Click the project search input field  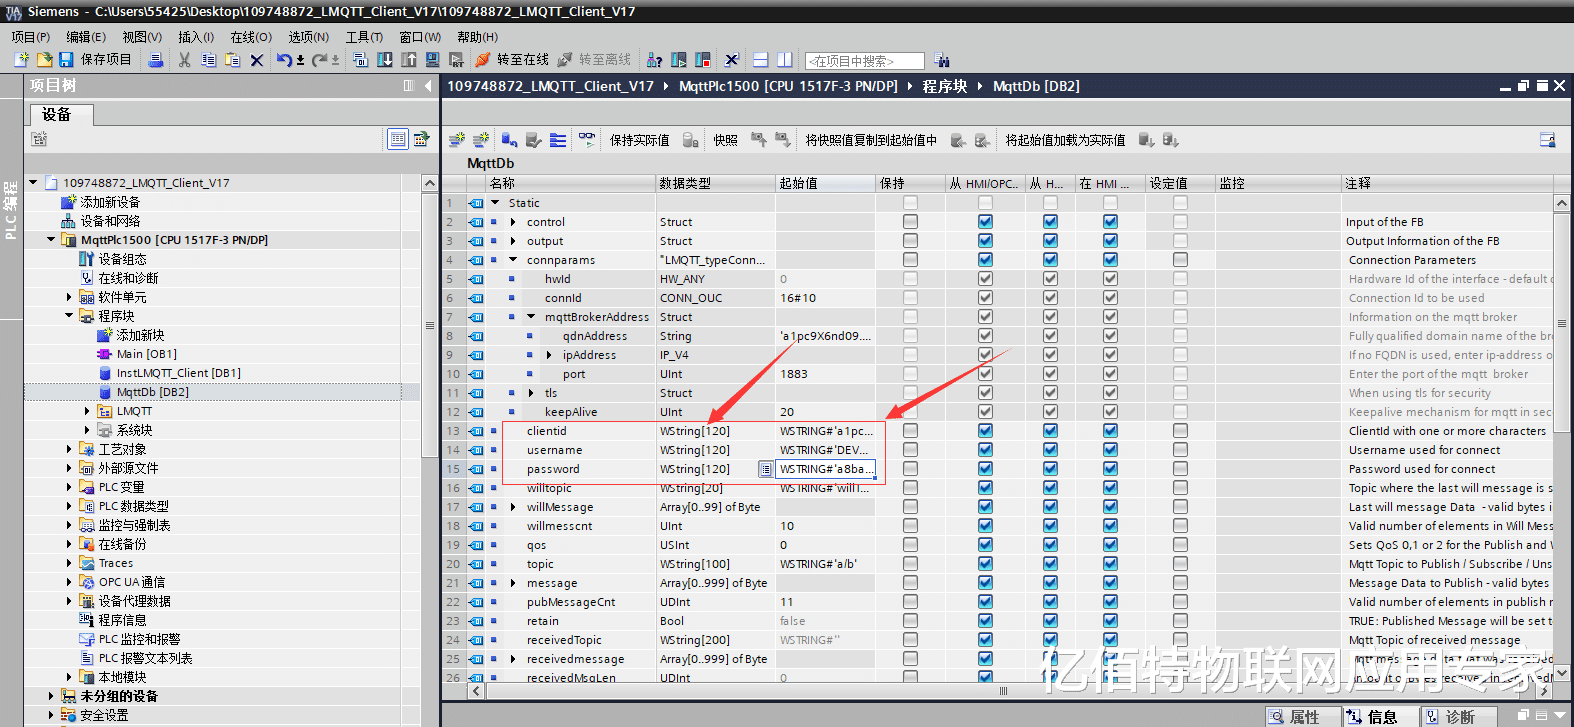pos(865,61)
